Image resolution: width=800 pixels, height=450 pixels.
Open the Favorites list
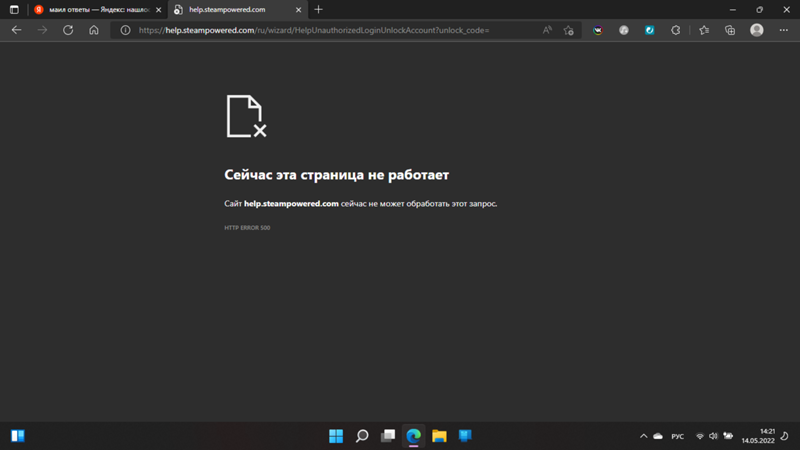pos(704,30)
